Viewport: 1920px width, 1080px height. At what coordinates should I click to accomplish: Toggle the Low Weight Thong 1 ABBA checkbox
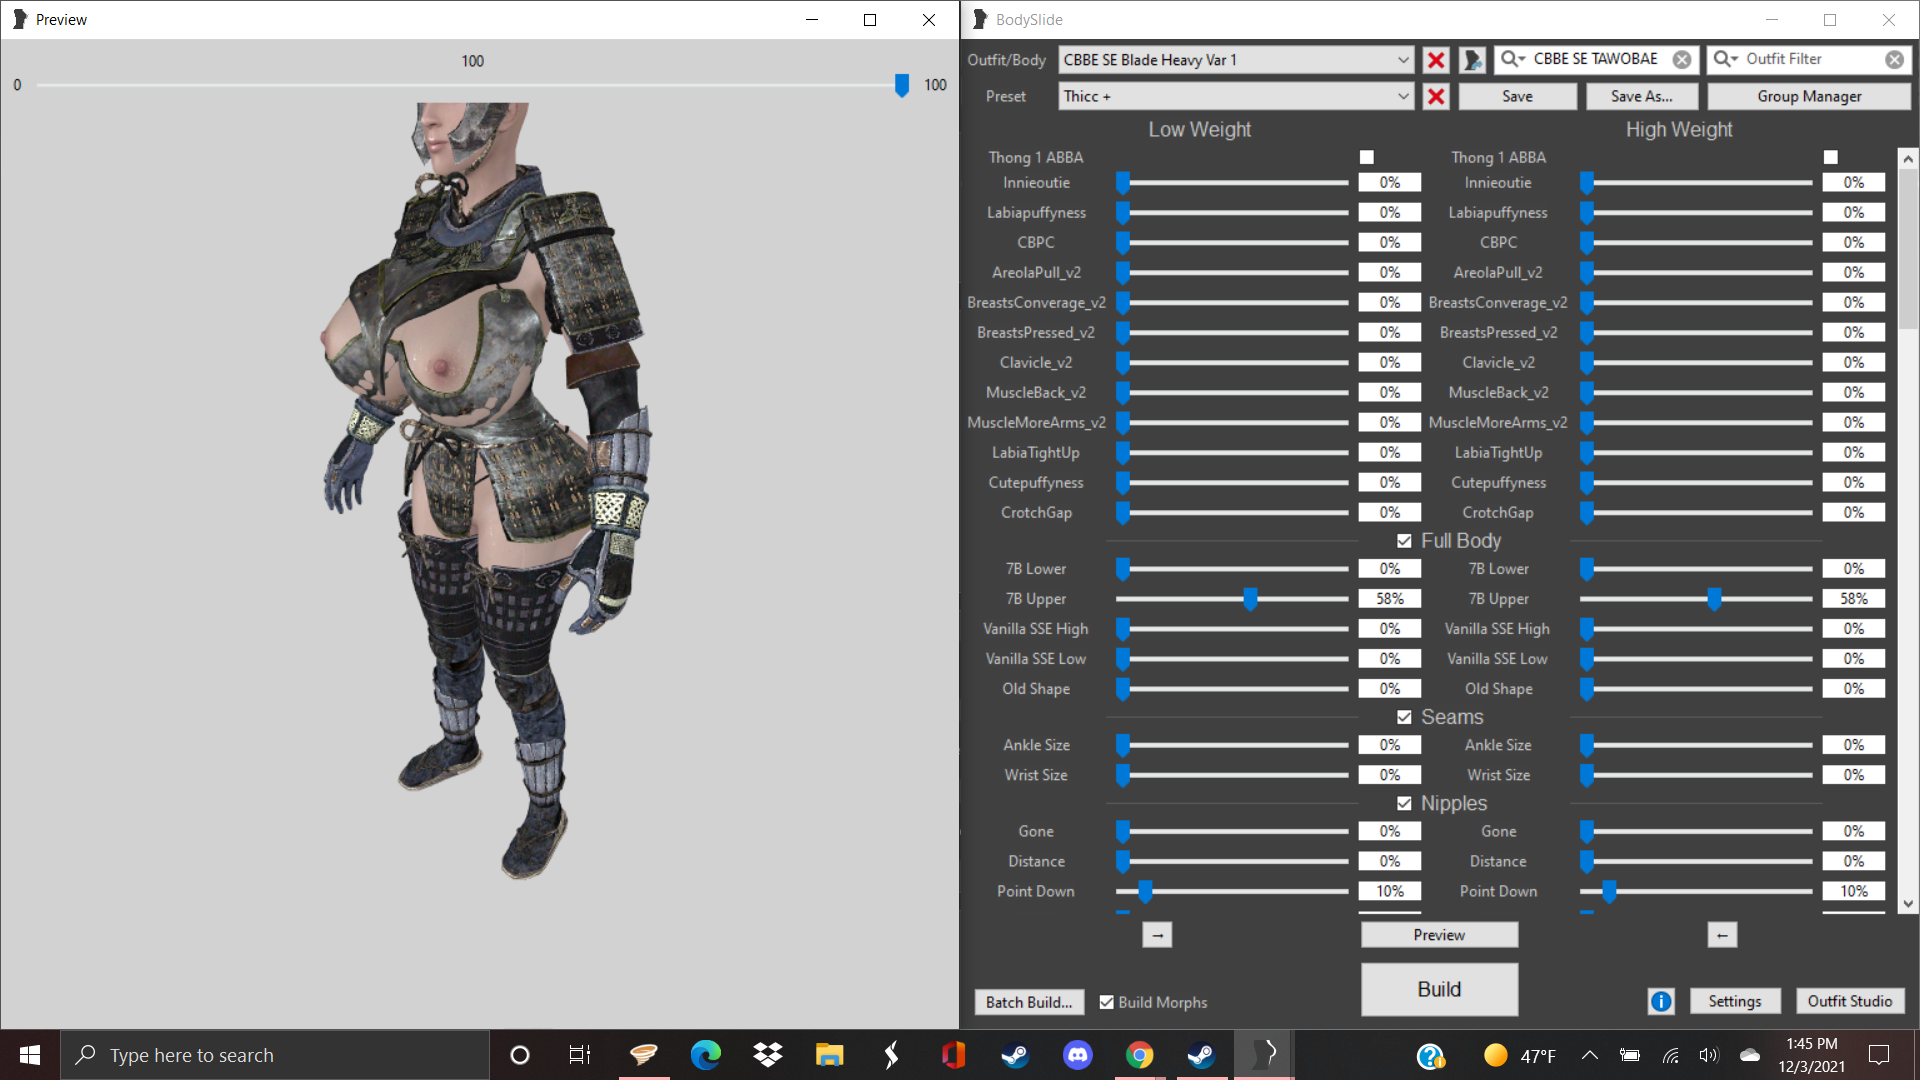coord(1367,157)
